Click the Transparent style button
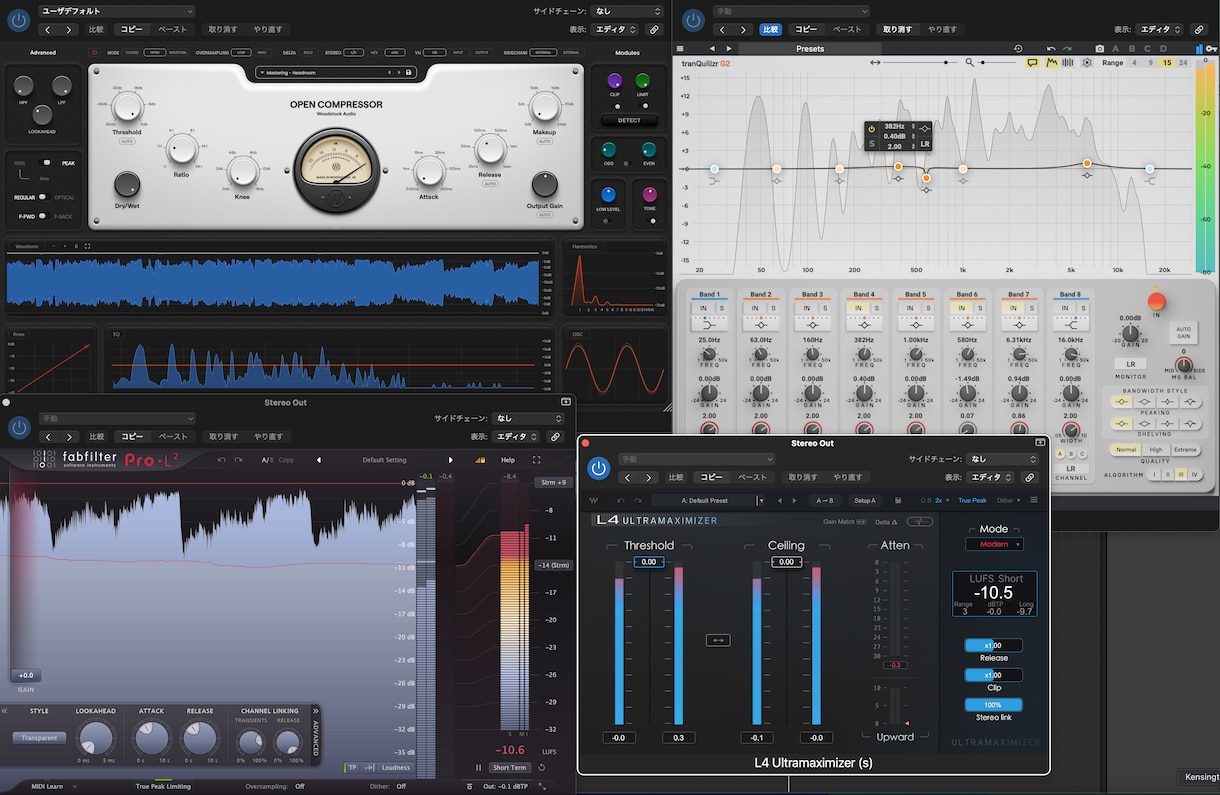This screenshot has width=1220, height=795. (40, 738)
